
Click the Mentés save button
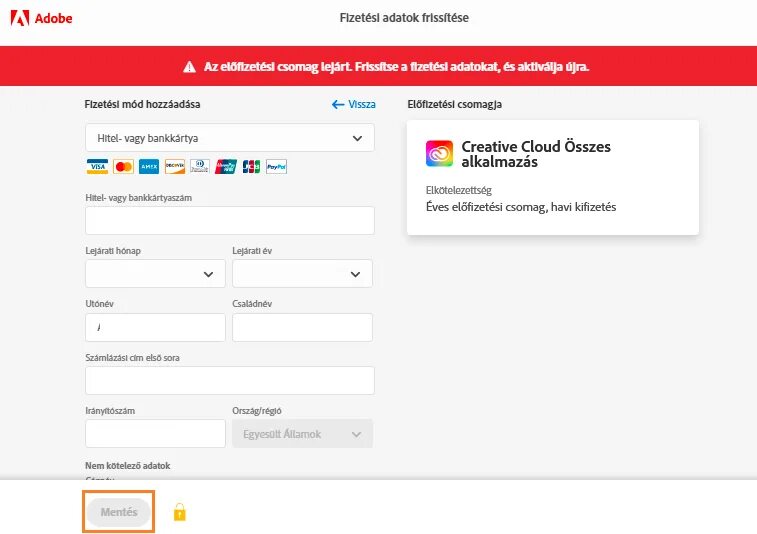click(119, 512)
